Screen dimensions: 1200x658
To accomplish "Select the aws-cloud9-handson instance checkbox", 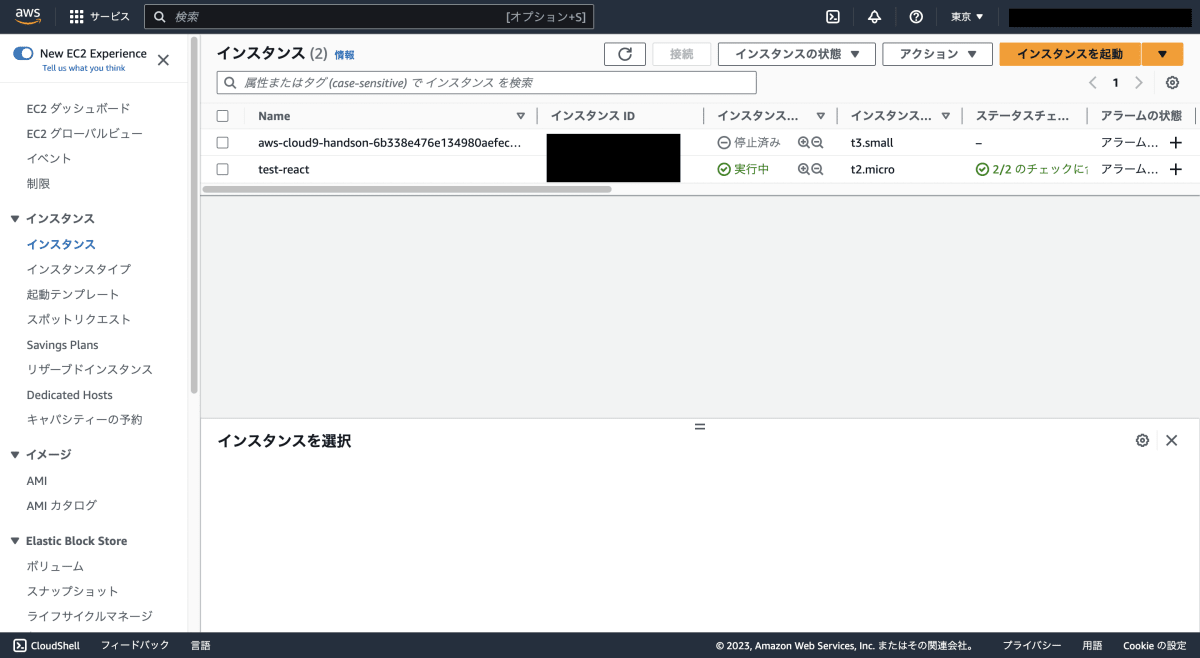I will (222, 143).
